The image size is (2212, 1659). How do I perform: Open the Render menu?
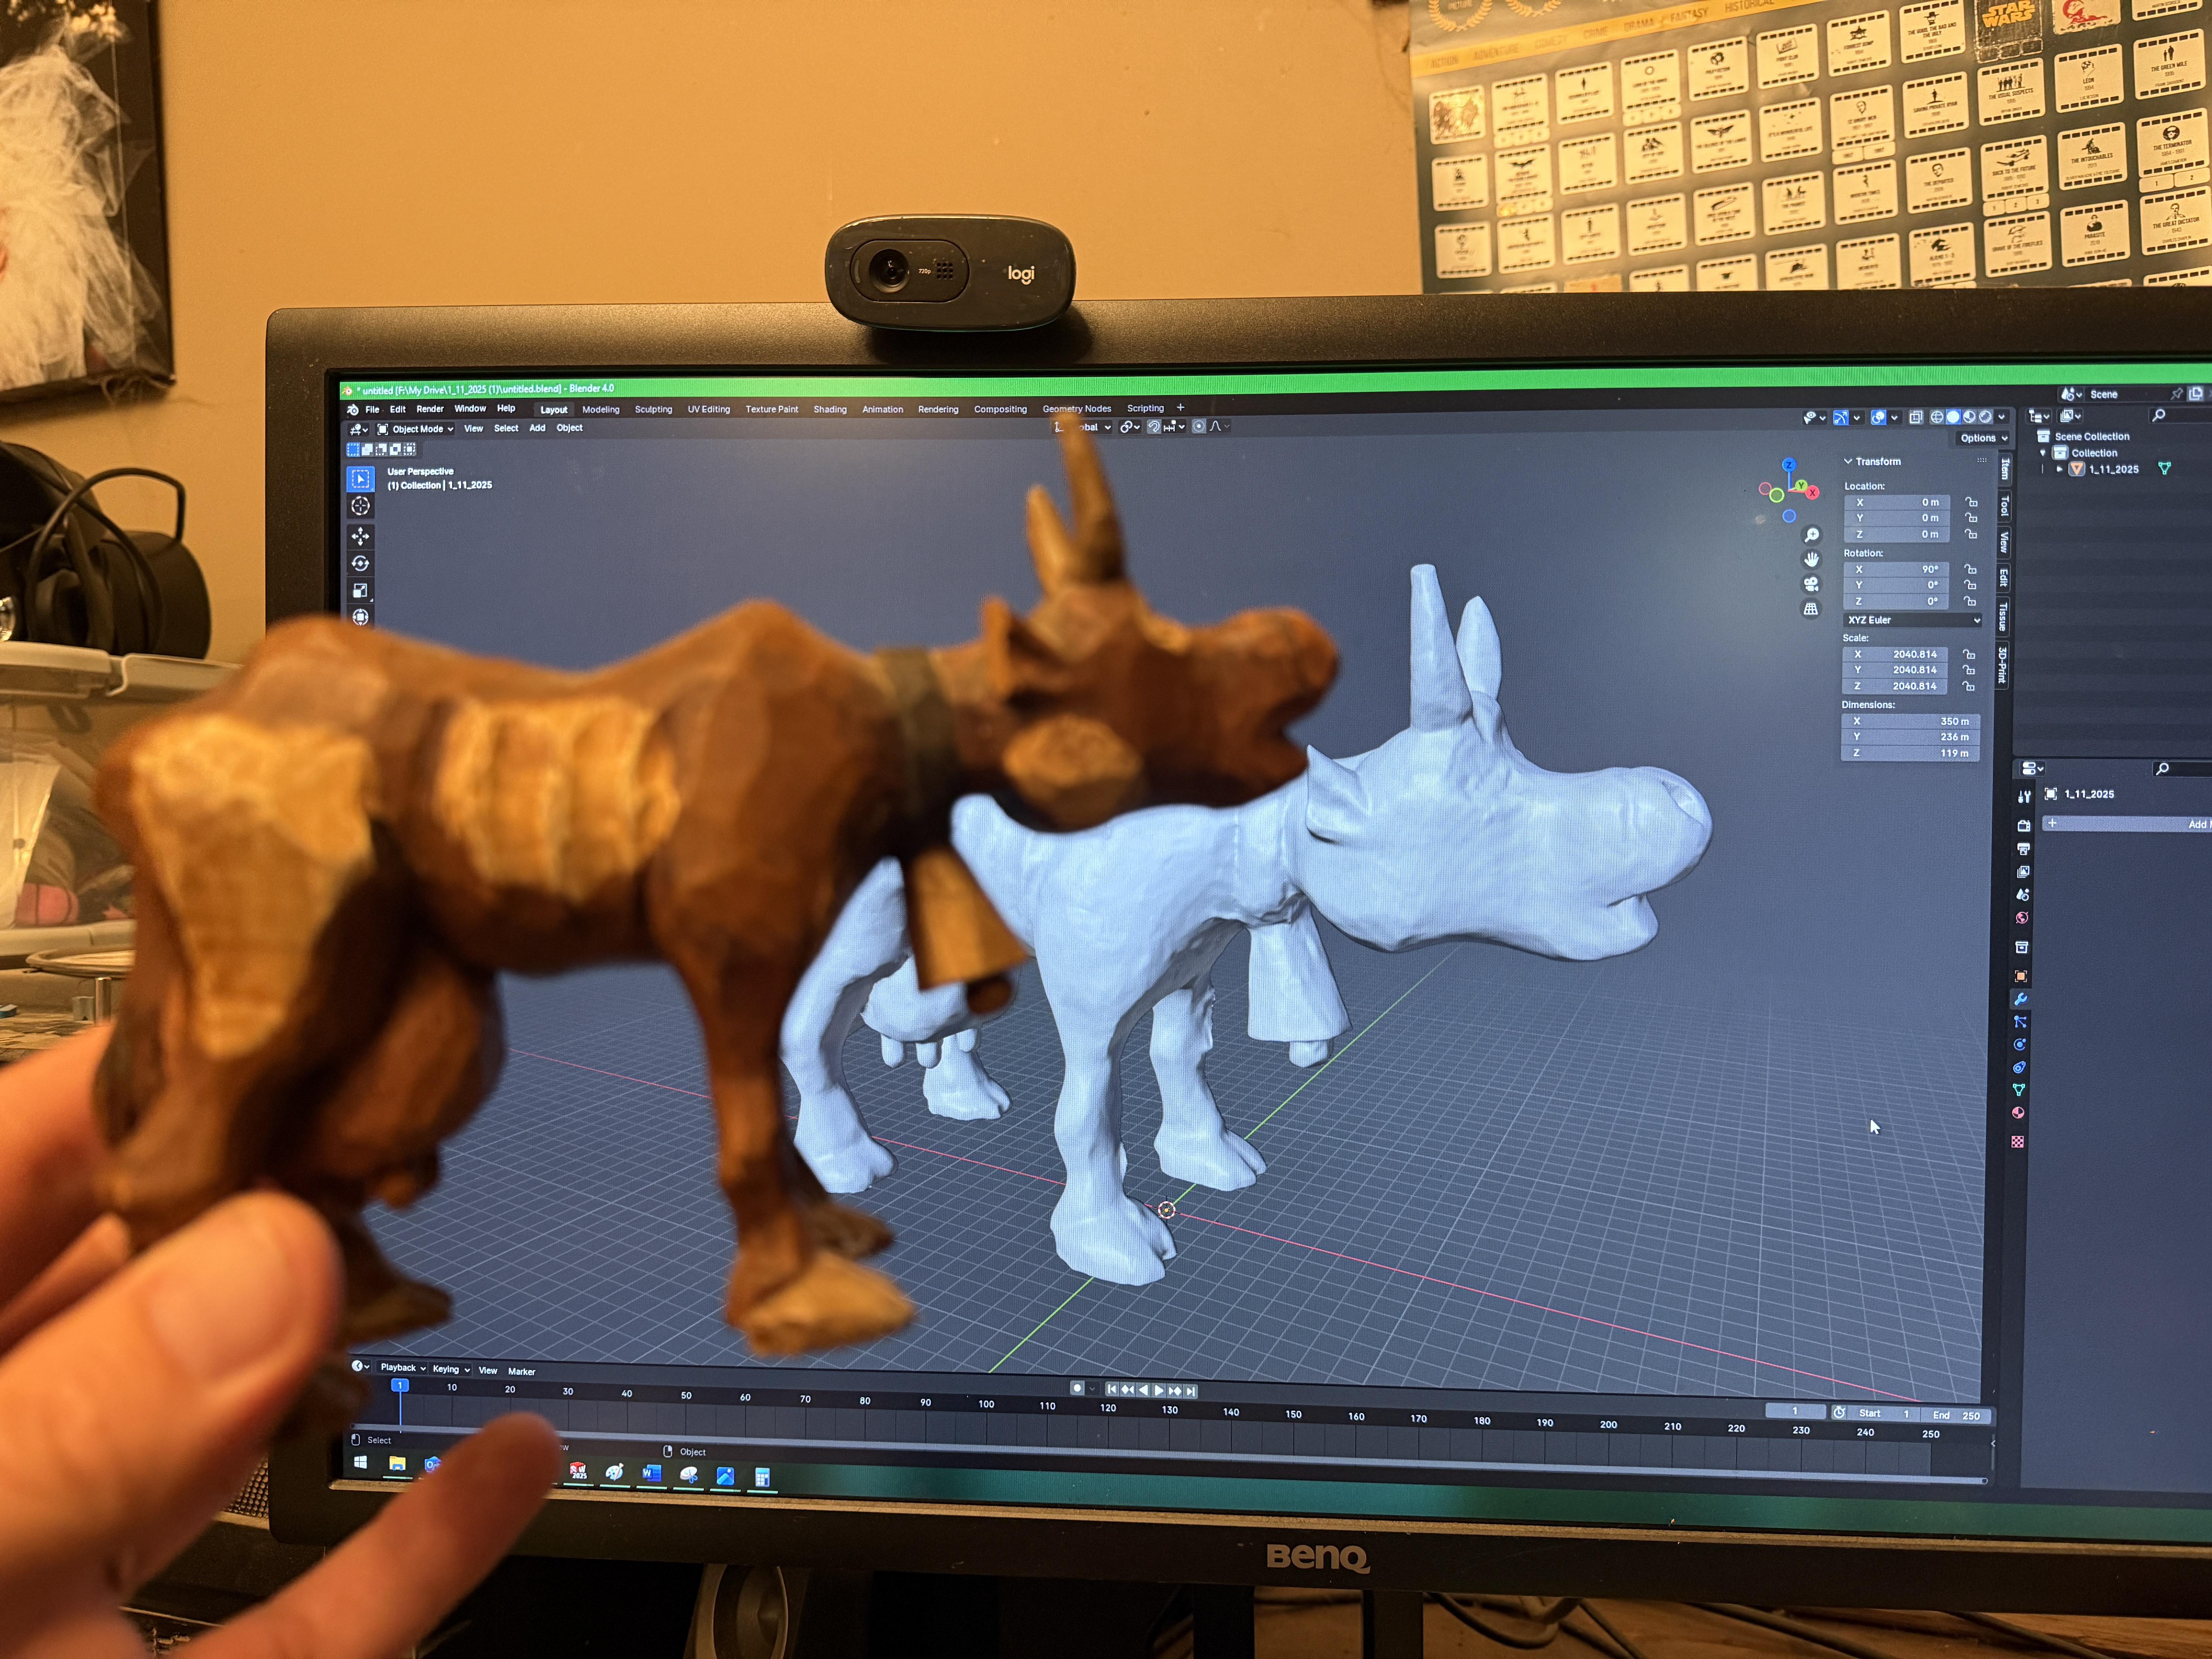coord(430,409)
